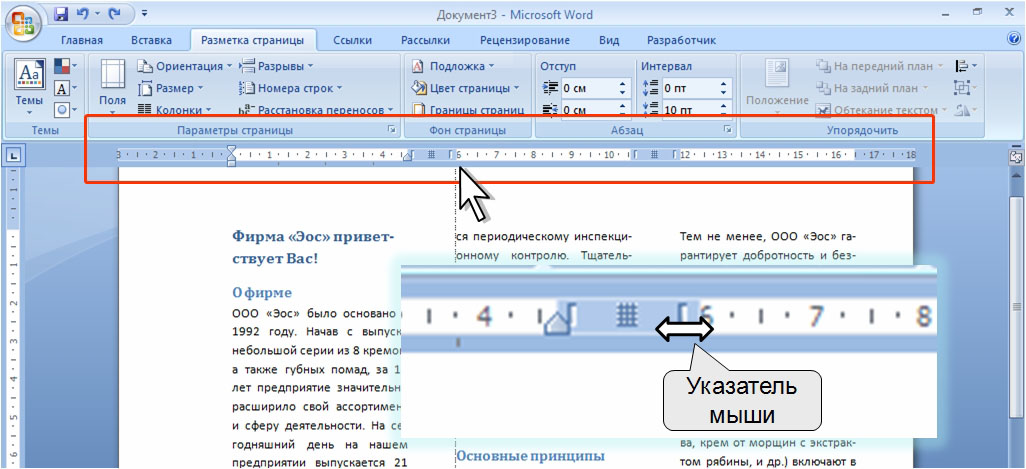
Task: Click the Rotate icon in Упорядочить group
Action: click(966, 110)
